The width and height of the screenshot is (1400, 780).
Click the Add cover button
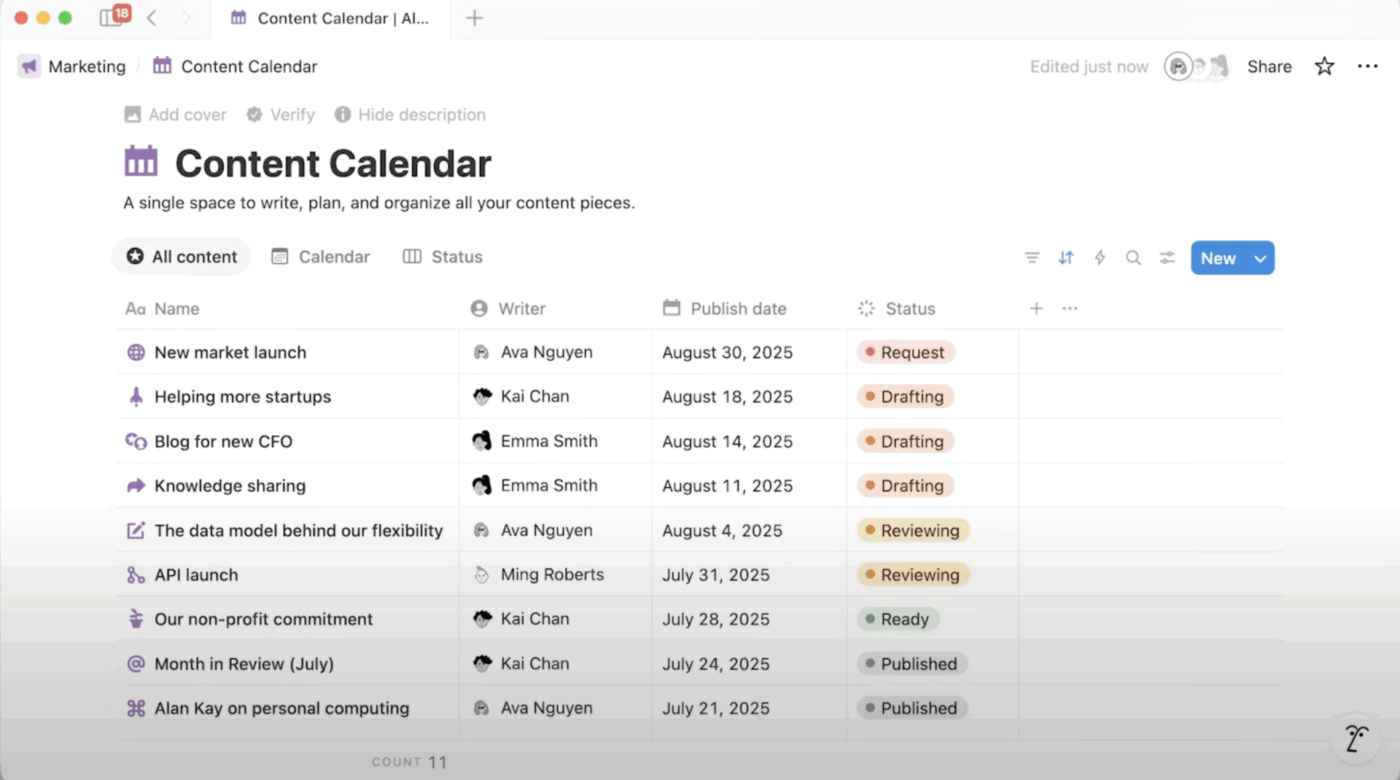point(175,115)
